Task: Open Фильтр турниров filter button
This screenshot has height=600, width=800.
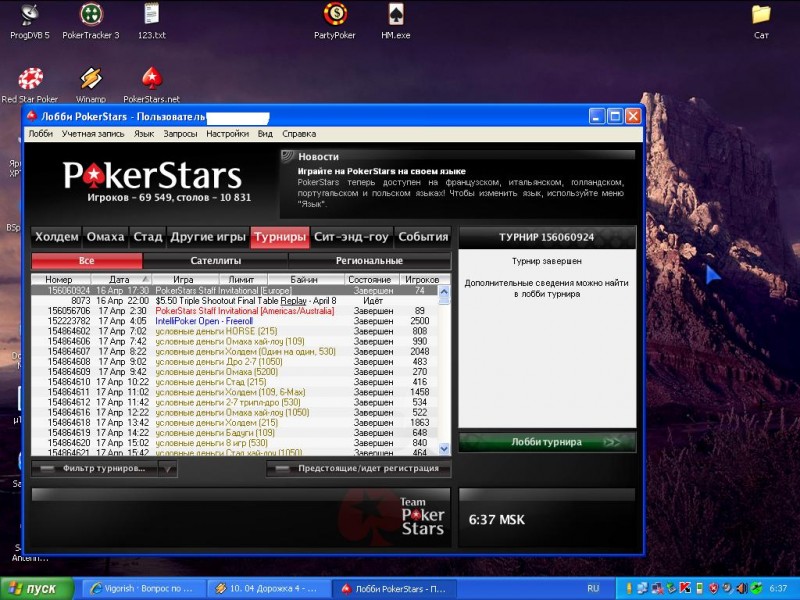Action: coord(95,468)
